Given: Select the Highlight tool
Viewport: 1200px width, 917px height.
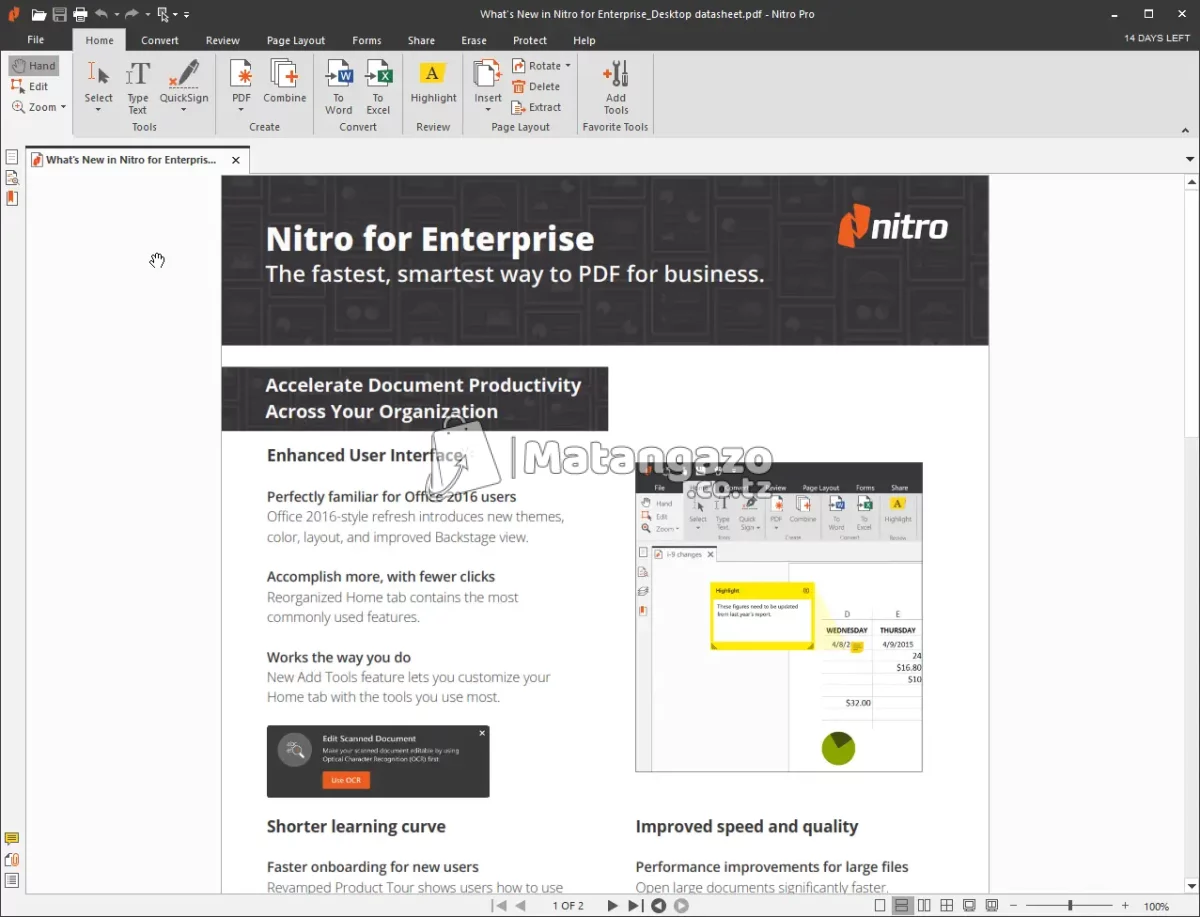Looking at the screenshot, I should [433, 85].
